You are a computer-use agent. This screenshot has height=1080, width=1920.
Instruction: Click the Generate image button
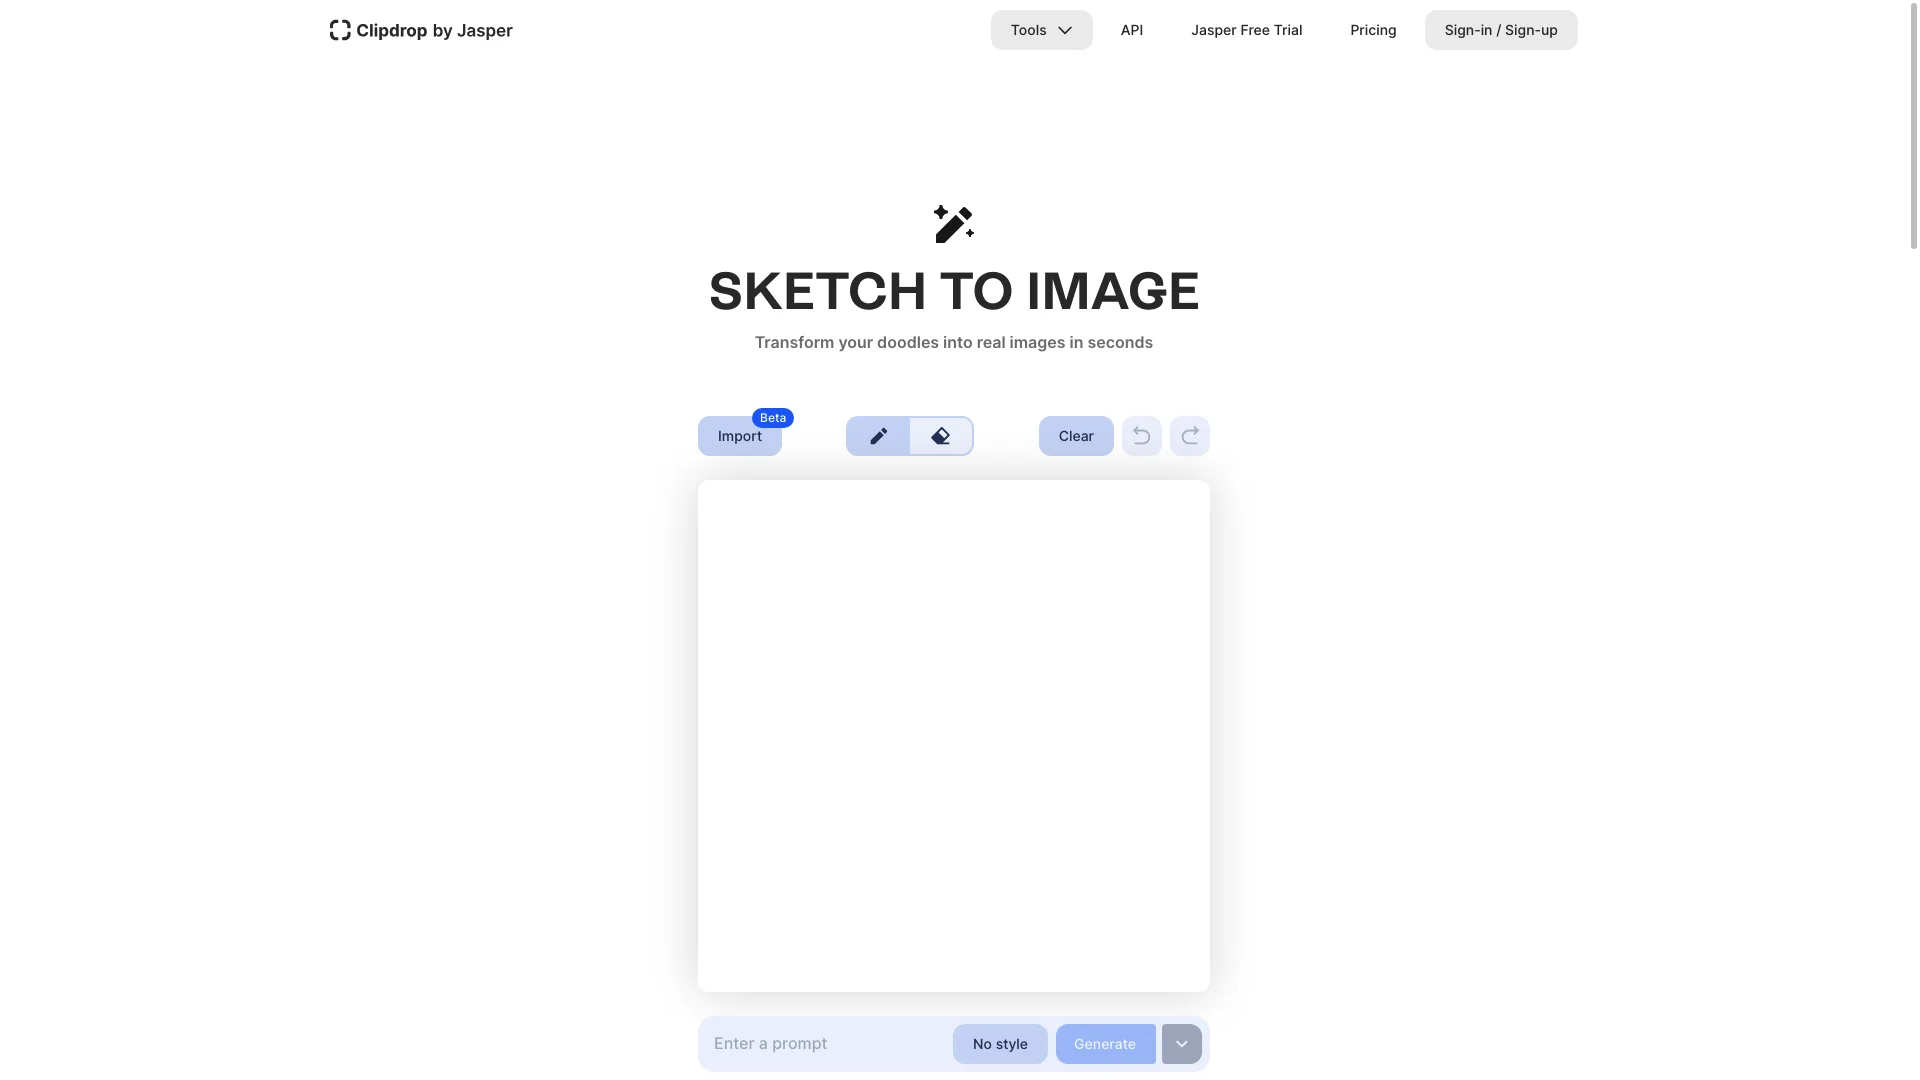tap(1104, 1043)
